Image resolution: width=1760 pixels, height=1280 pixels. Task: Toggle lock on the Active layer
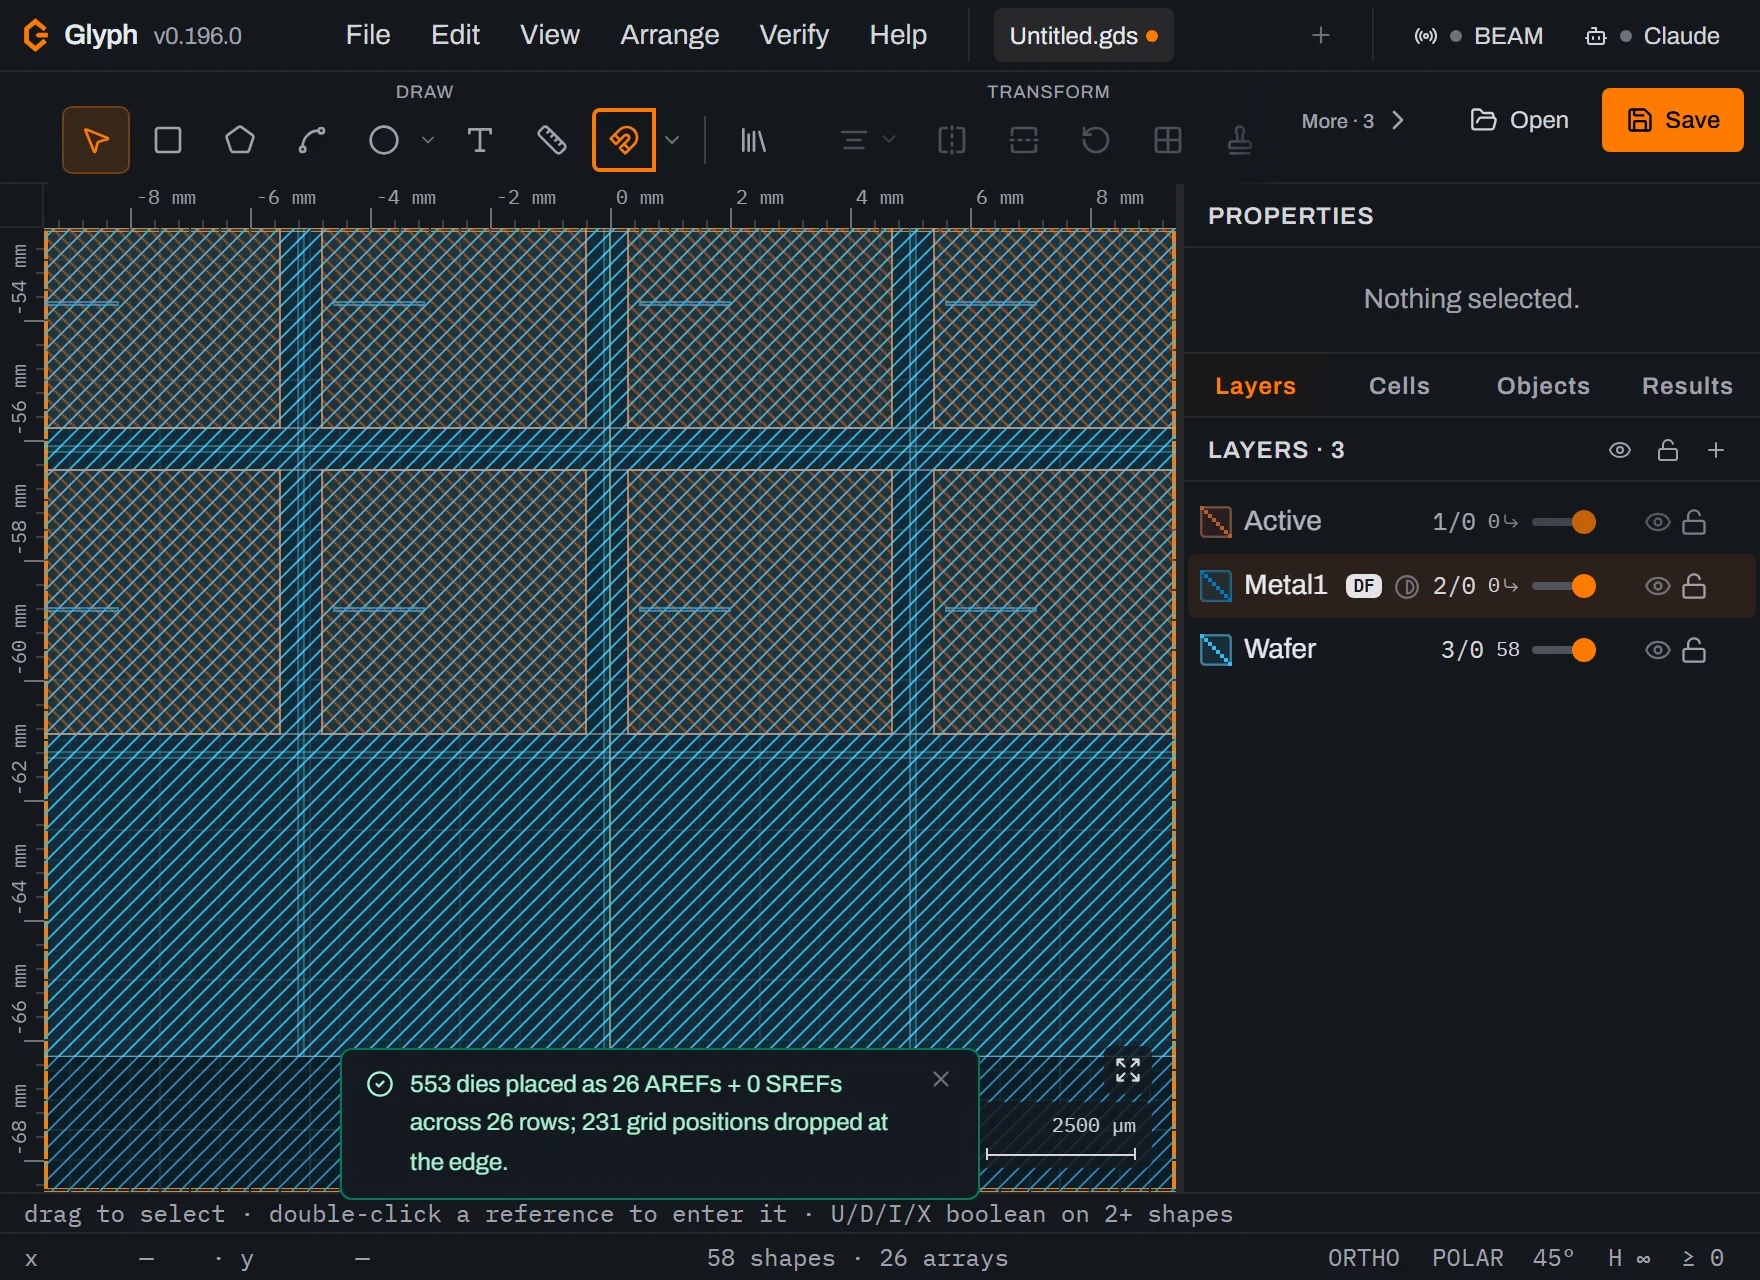click(x=1694, y=522)
